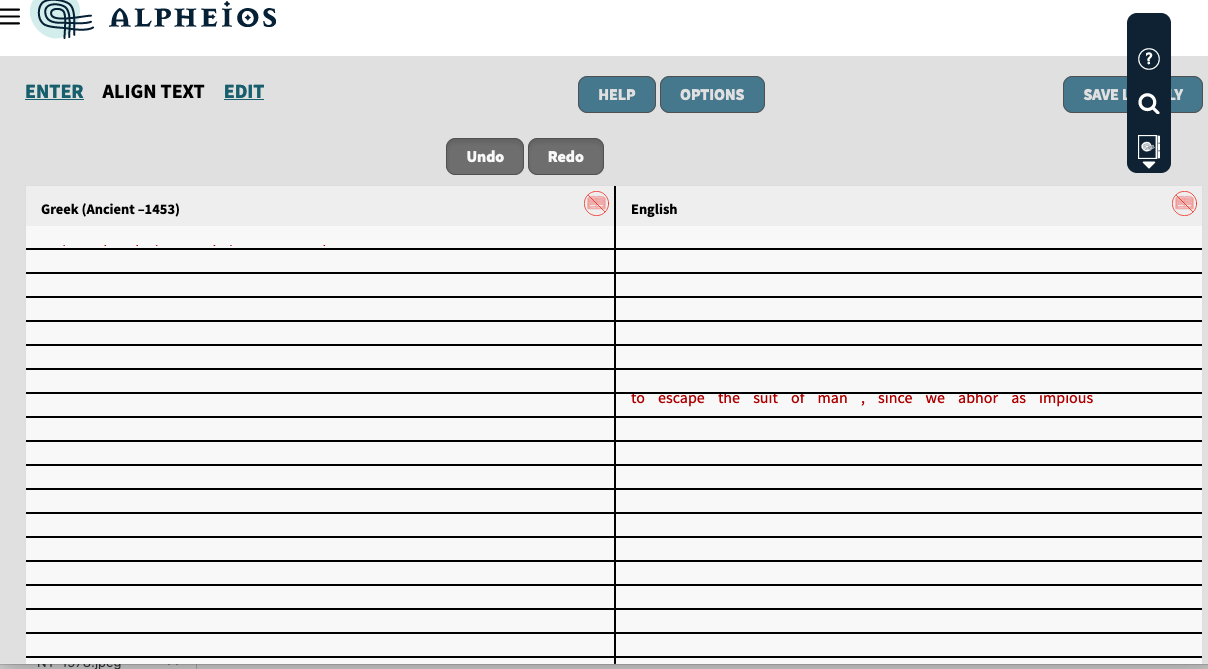The width and height of the screenshot is (1208, 669).
Task: Click the red crossed-book icon on Greek column
Action: pos(597,203)
